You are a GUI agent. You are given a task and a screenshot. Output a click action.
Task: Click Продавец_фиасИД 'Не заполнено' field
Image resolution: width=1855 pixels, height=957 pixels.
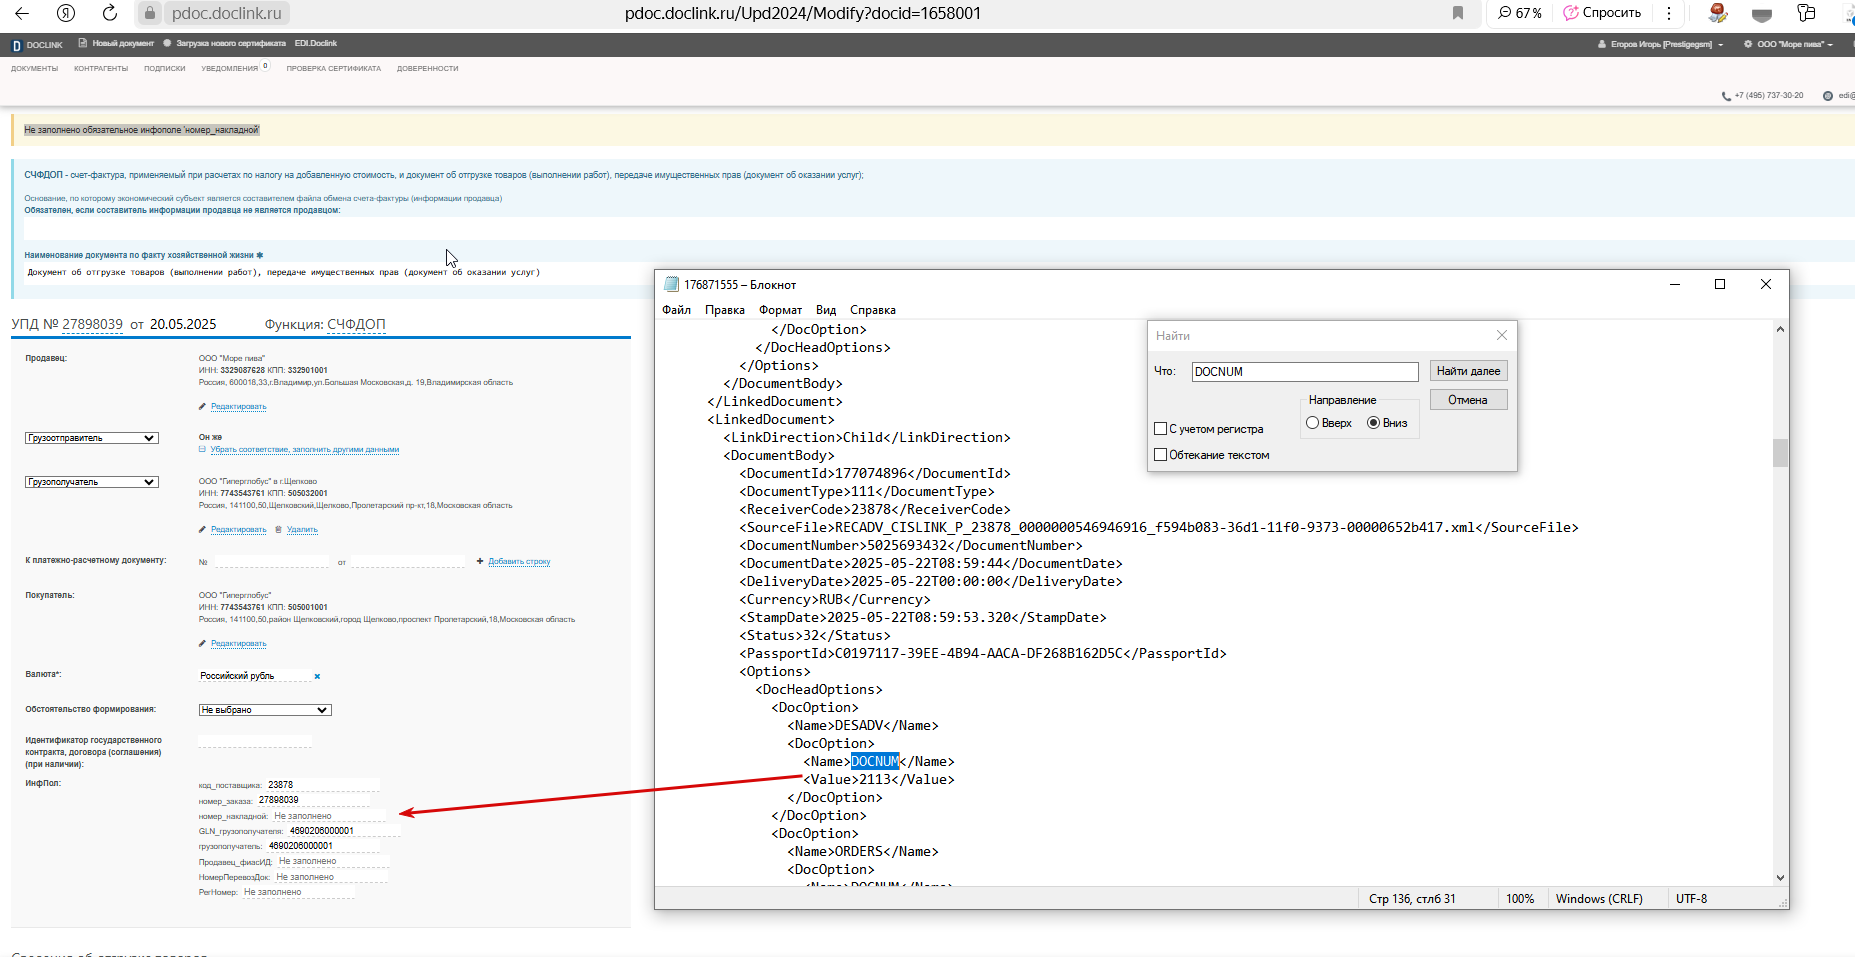333,861
